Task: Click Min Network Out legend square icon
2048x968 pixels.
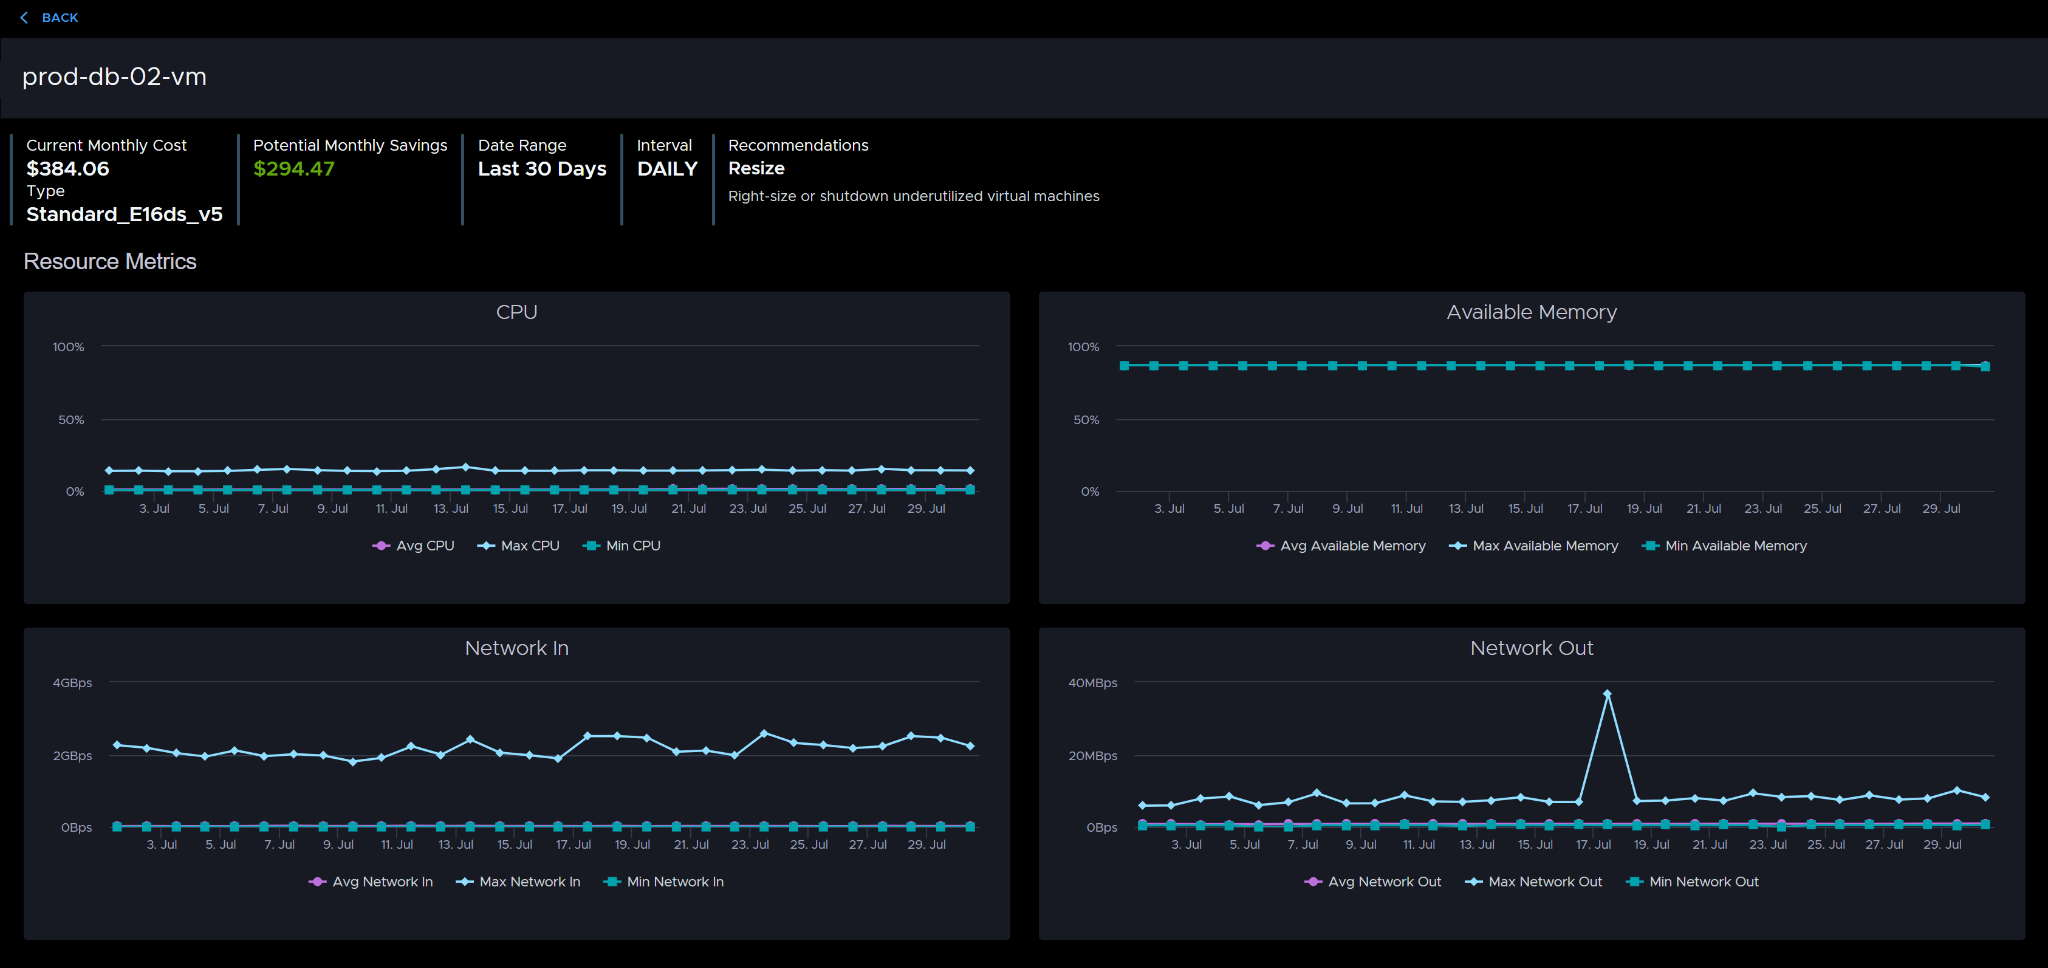Action: tap(1635, 882)
